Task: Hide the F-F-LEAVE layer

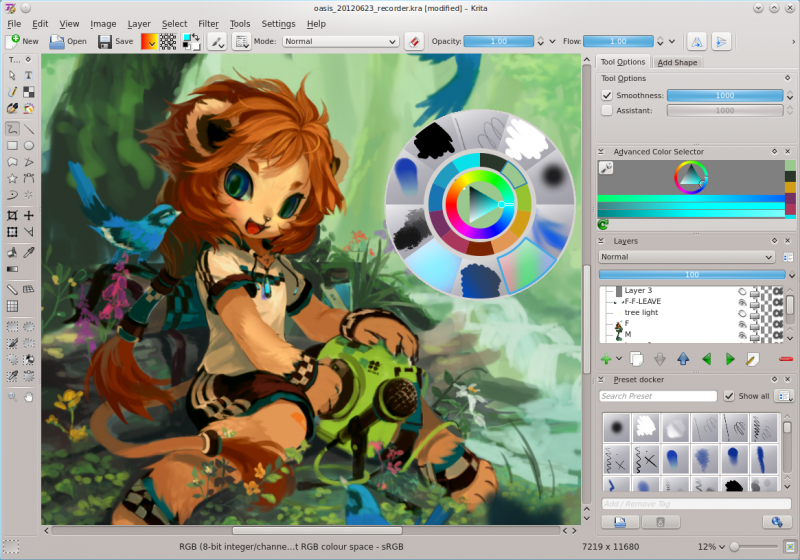Action: [742, 302]
